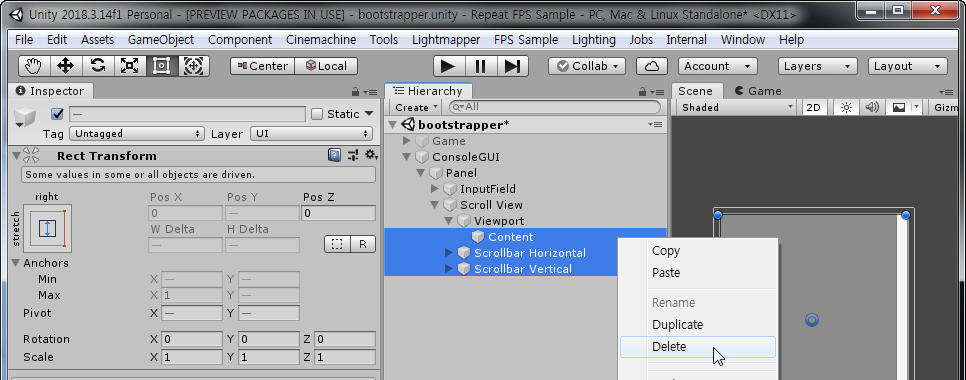Open the Tag dropdown showing Untagged
Screen dimensions: 966x380
137,134
